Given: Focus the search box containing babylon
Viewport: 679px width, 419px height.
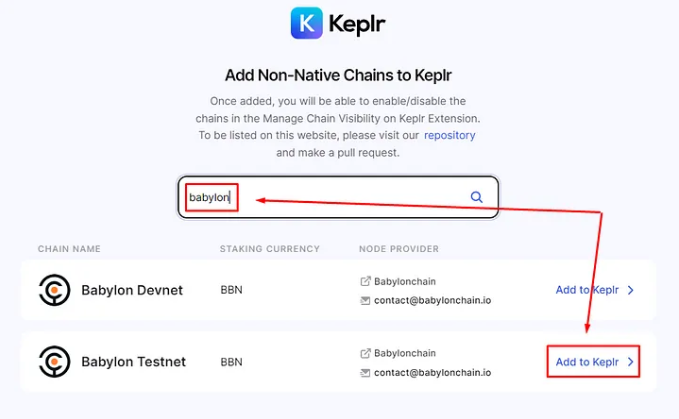Looking at the screenshot, I should pyautogui.click(x=338, y=197).
